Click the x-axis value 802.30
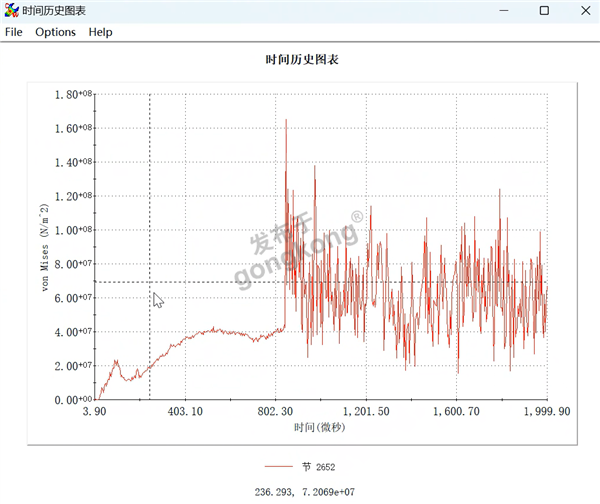Image resolution: width=600 pixels, height=504 pixels. pyautogui.click(x=275, y=411)
